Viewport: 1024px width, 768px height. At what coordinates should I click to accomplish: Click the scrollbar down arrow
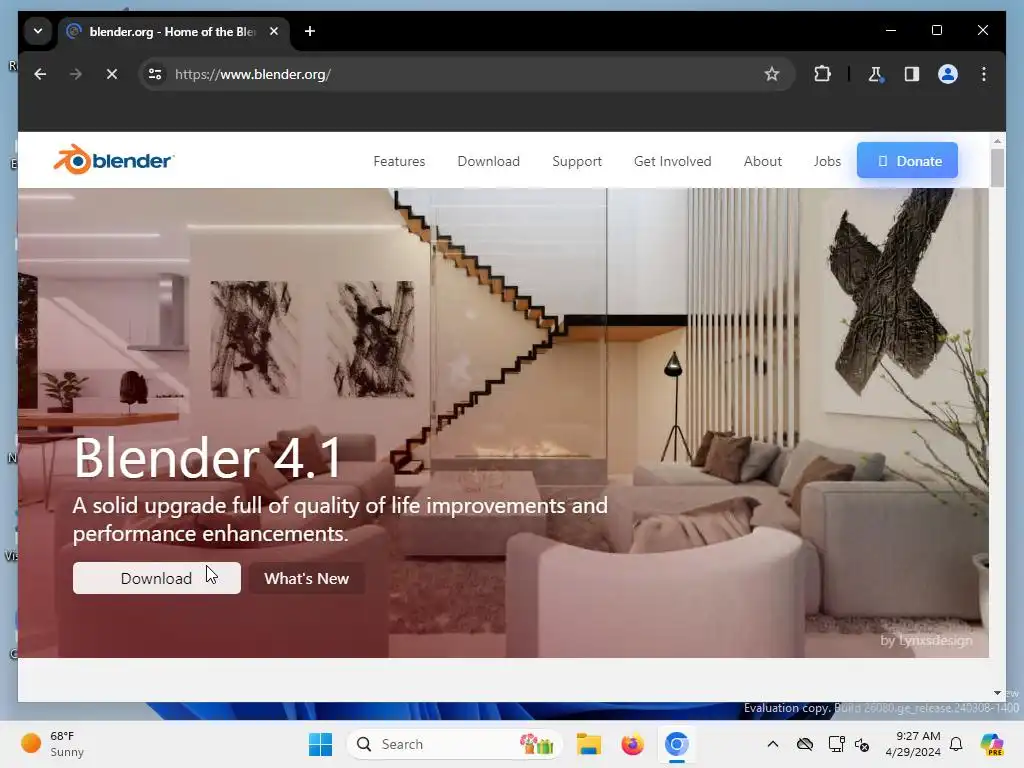pyautogui.click(x=997, y=693)
